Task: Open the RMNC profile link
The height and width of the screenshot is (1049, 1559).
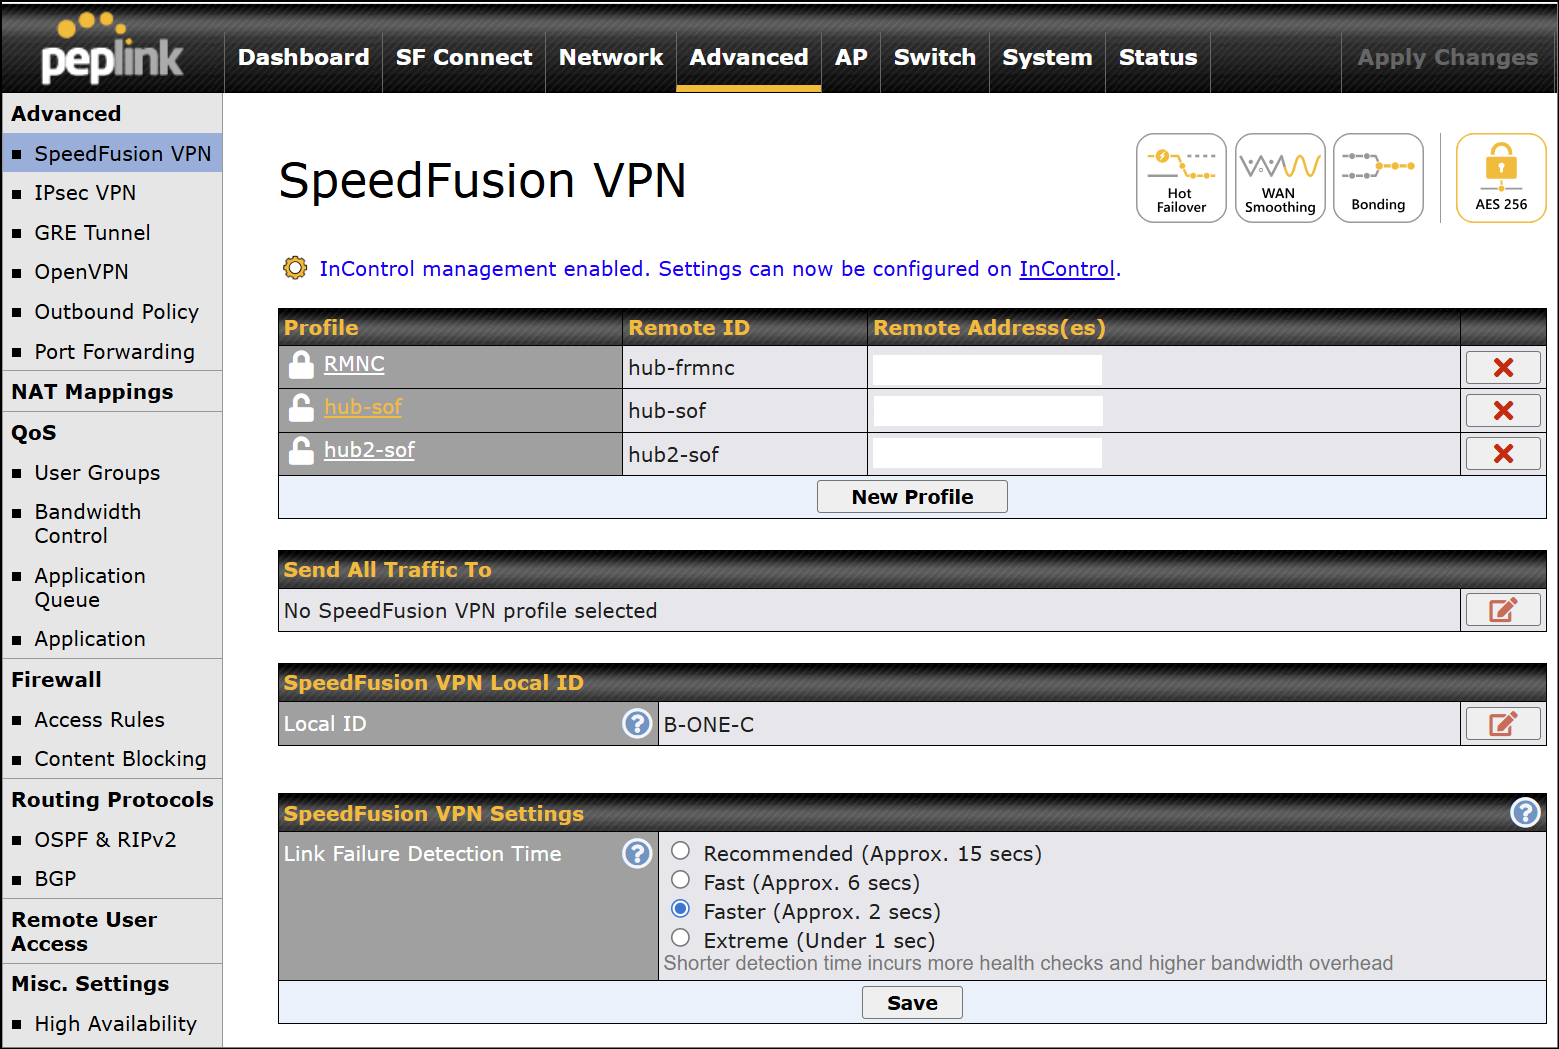Action: 354,364
